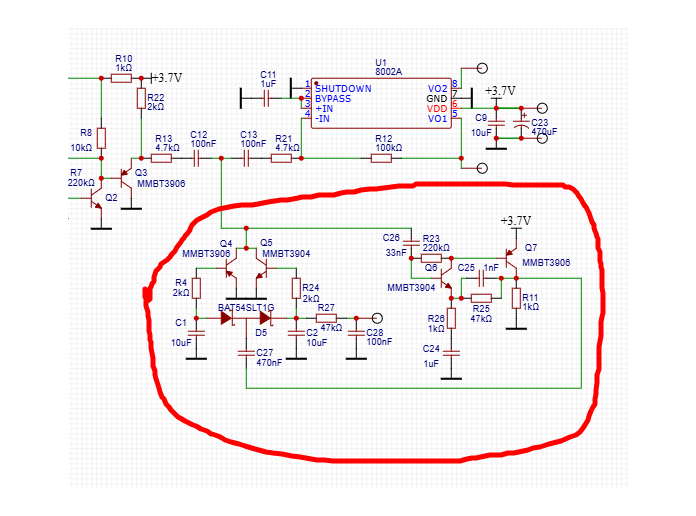The height and width of the screenshot is (516, 696).
Task: Click the SHUTDOWN pin label on U1
Action: [343, 89]
